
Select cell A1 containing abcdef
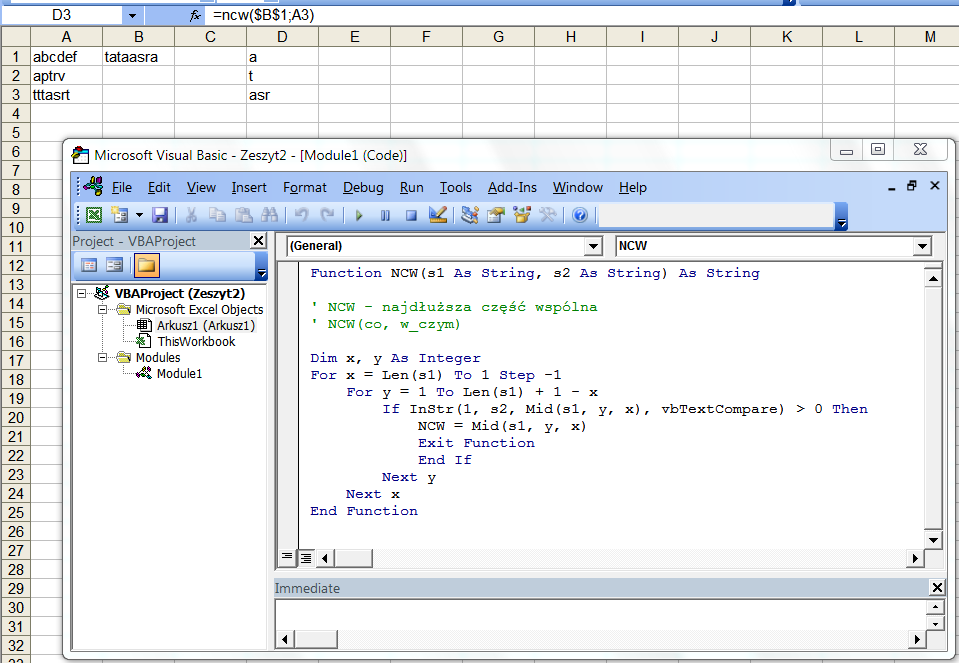click(x=67, y=57)
